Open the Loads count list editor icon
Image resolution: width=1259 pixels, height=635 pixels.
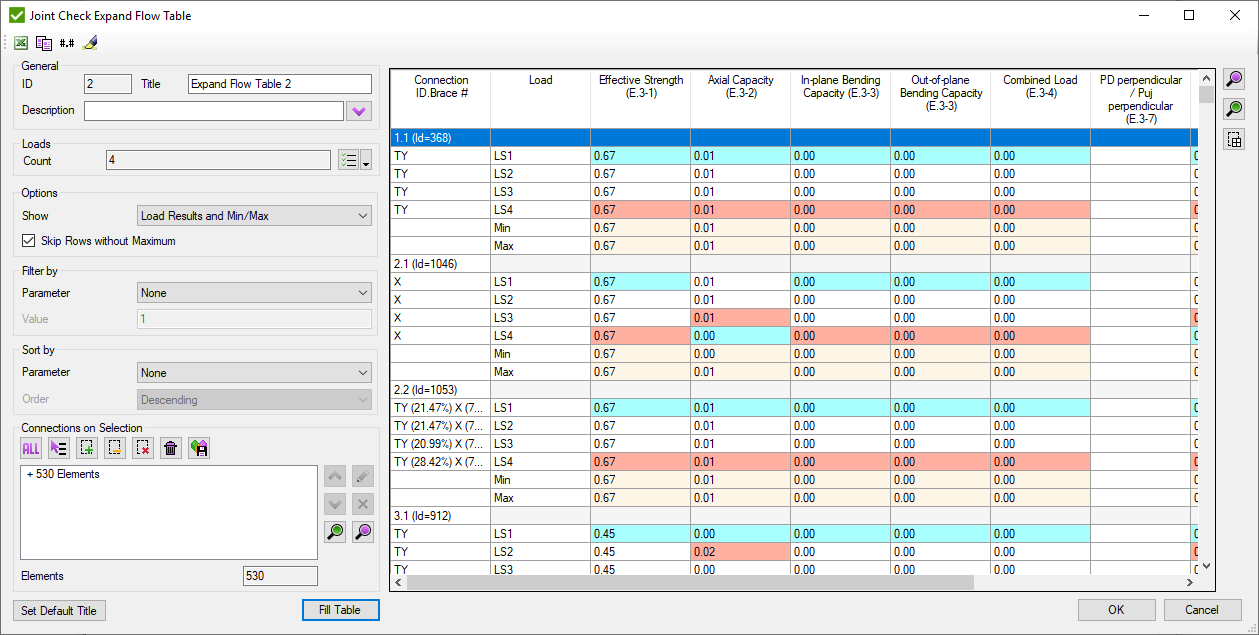347,159
